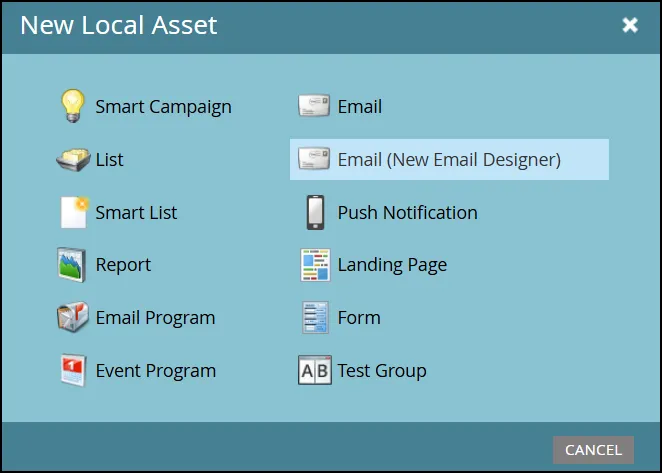Choose the Event Program label
The image size is (662, 473).
(x=156, y=371)
